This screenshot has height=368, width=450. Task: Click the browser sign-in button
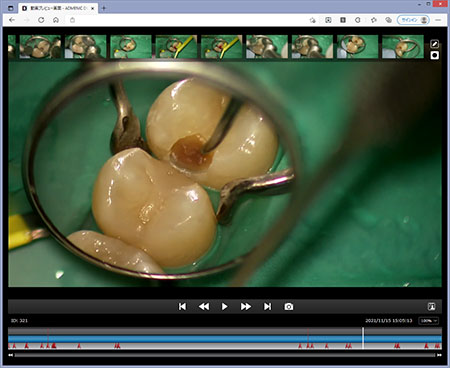tap(413, 20)
